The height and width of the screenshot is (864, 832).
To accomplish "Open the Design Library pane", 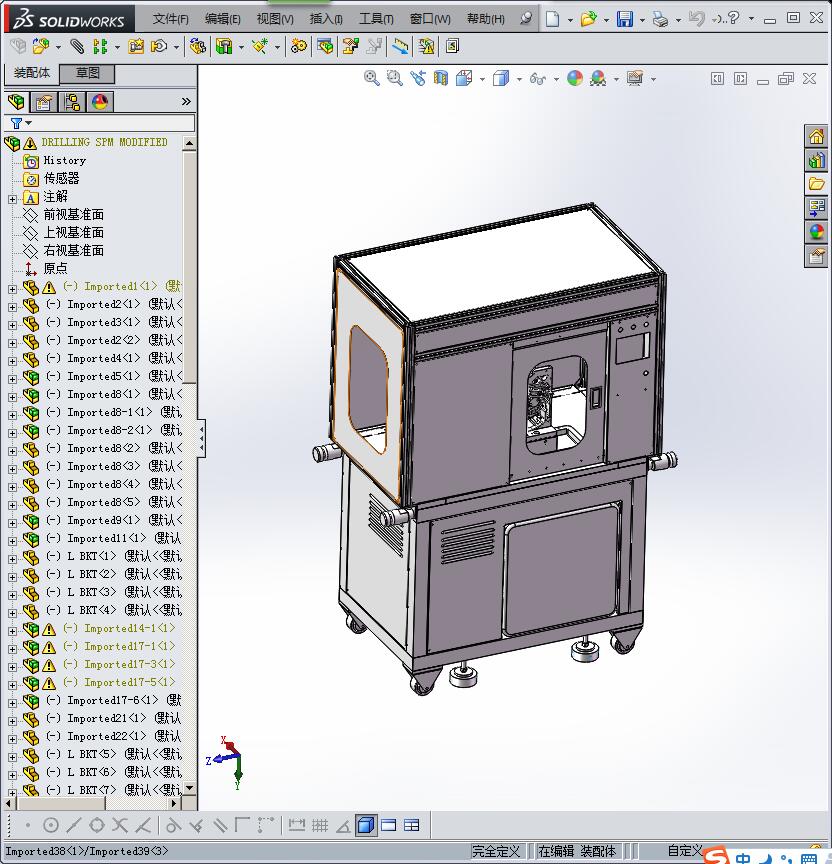I will click(x=817, y=160).
